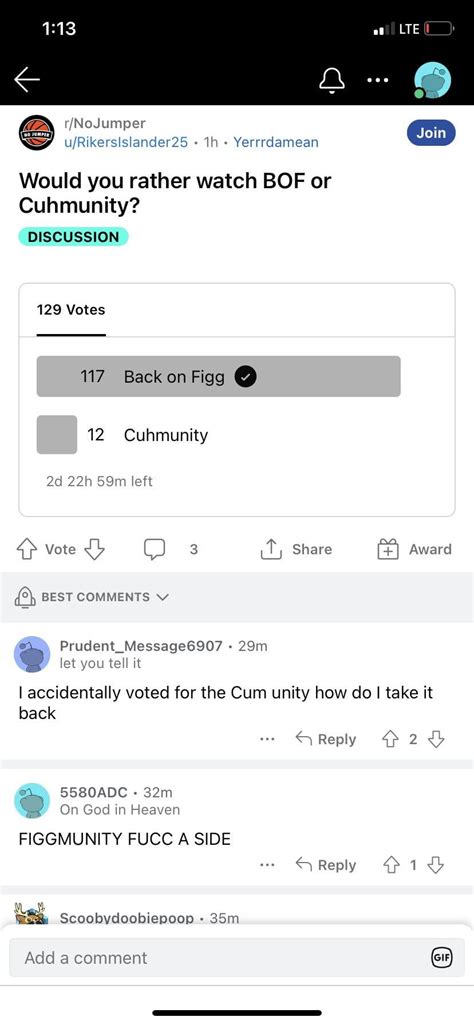Tap the back arrow icon
This screenshot has width=474, height=1025.
27,80
